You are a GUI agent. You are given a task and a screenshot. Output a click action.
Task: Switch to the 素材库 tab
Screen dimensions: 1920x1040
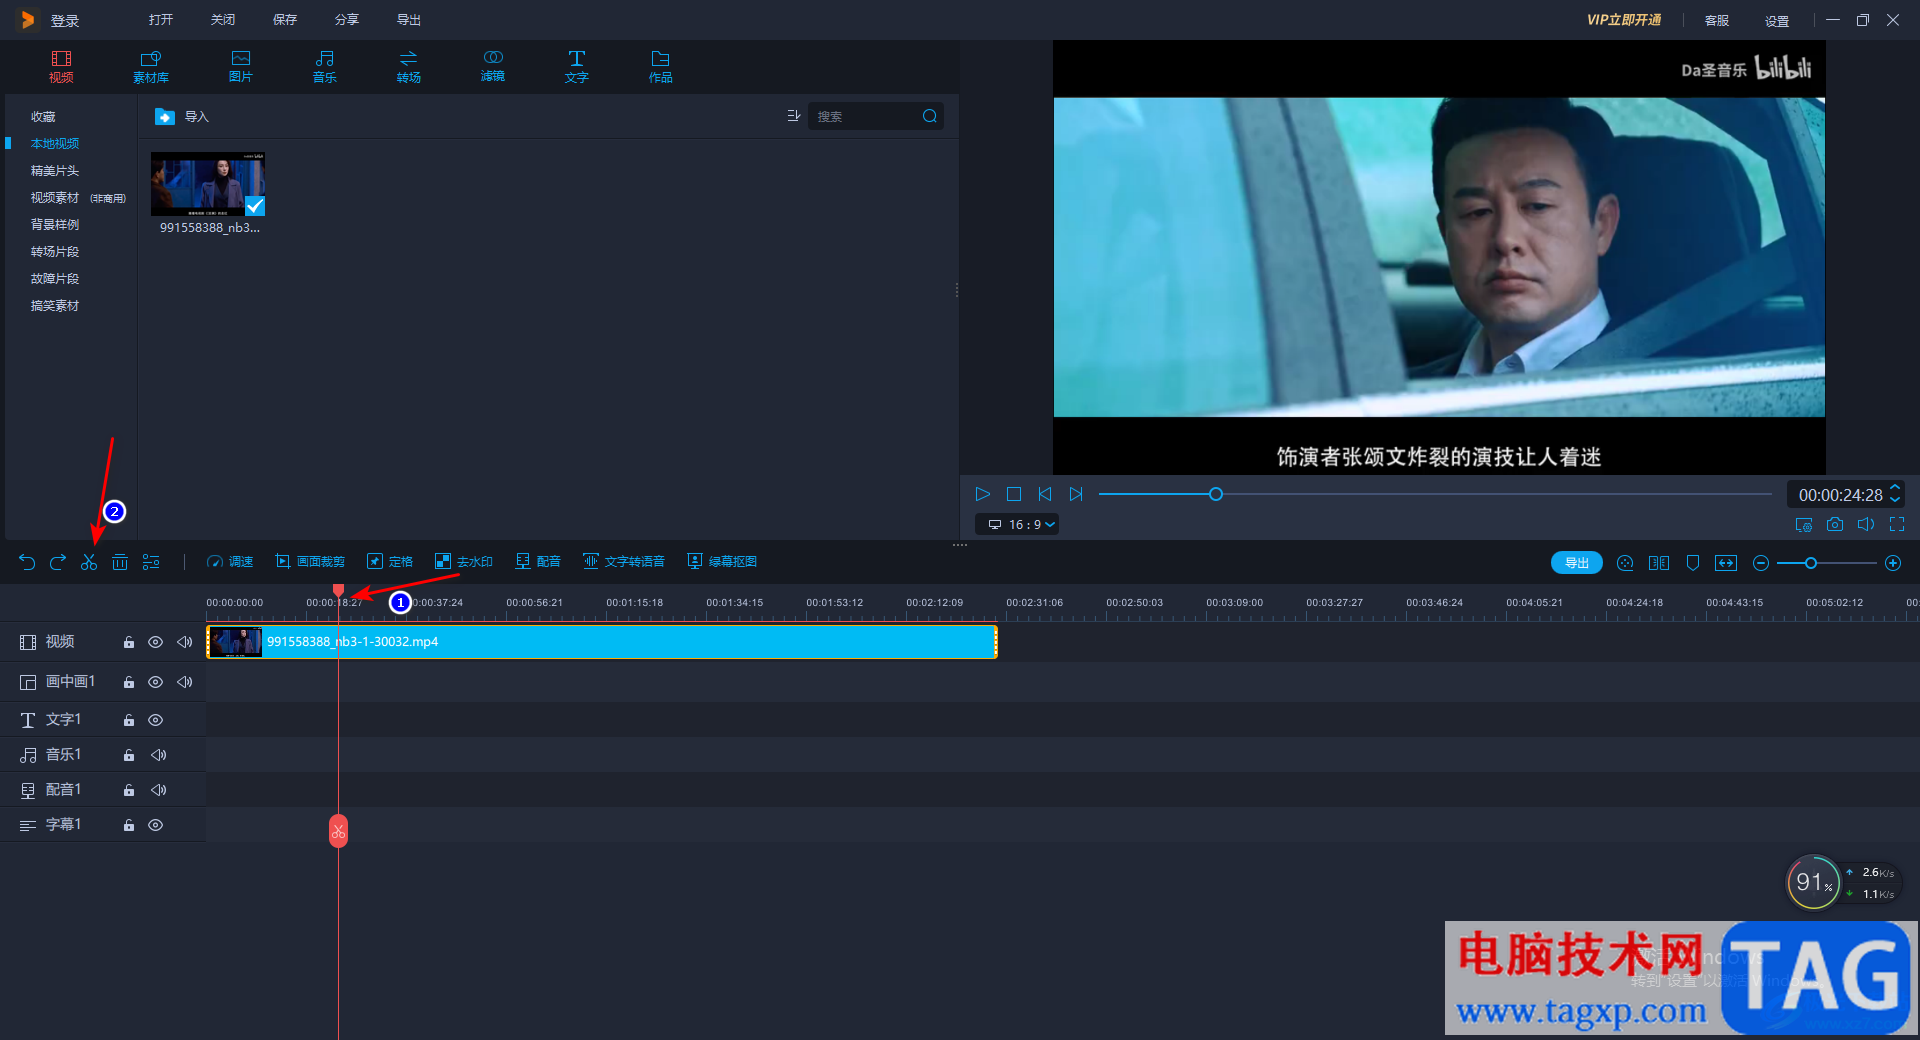pos(151,67)
